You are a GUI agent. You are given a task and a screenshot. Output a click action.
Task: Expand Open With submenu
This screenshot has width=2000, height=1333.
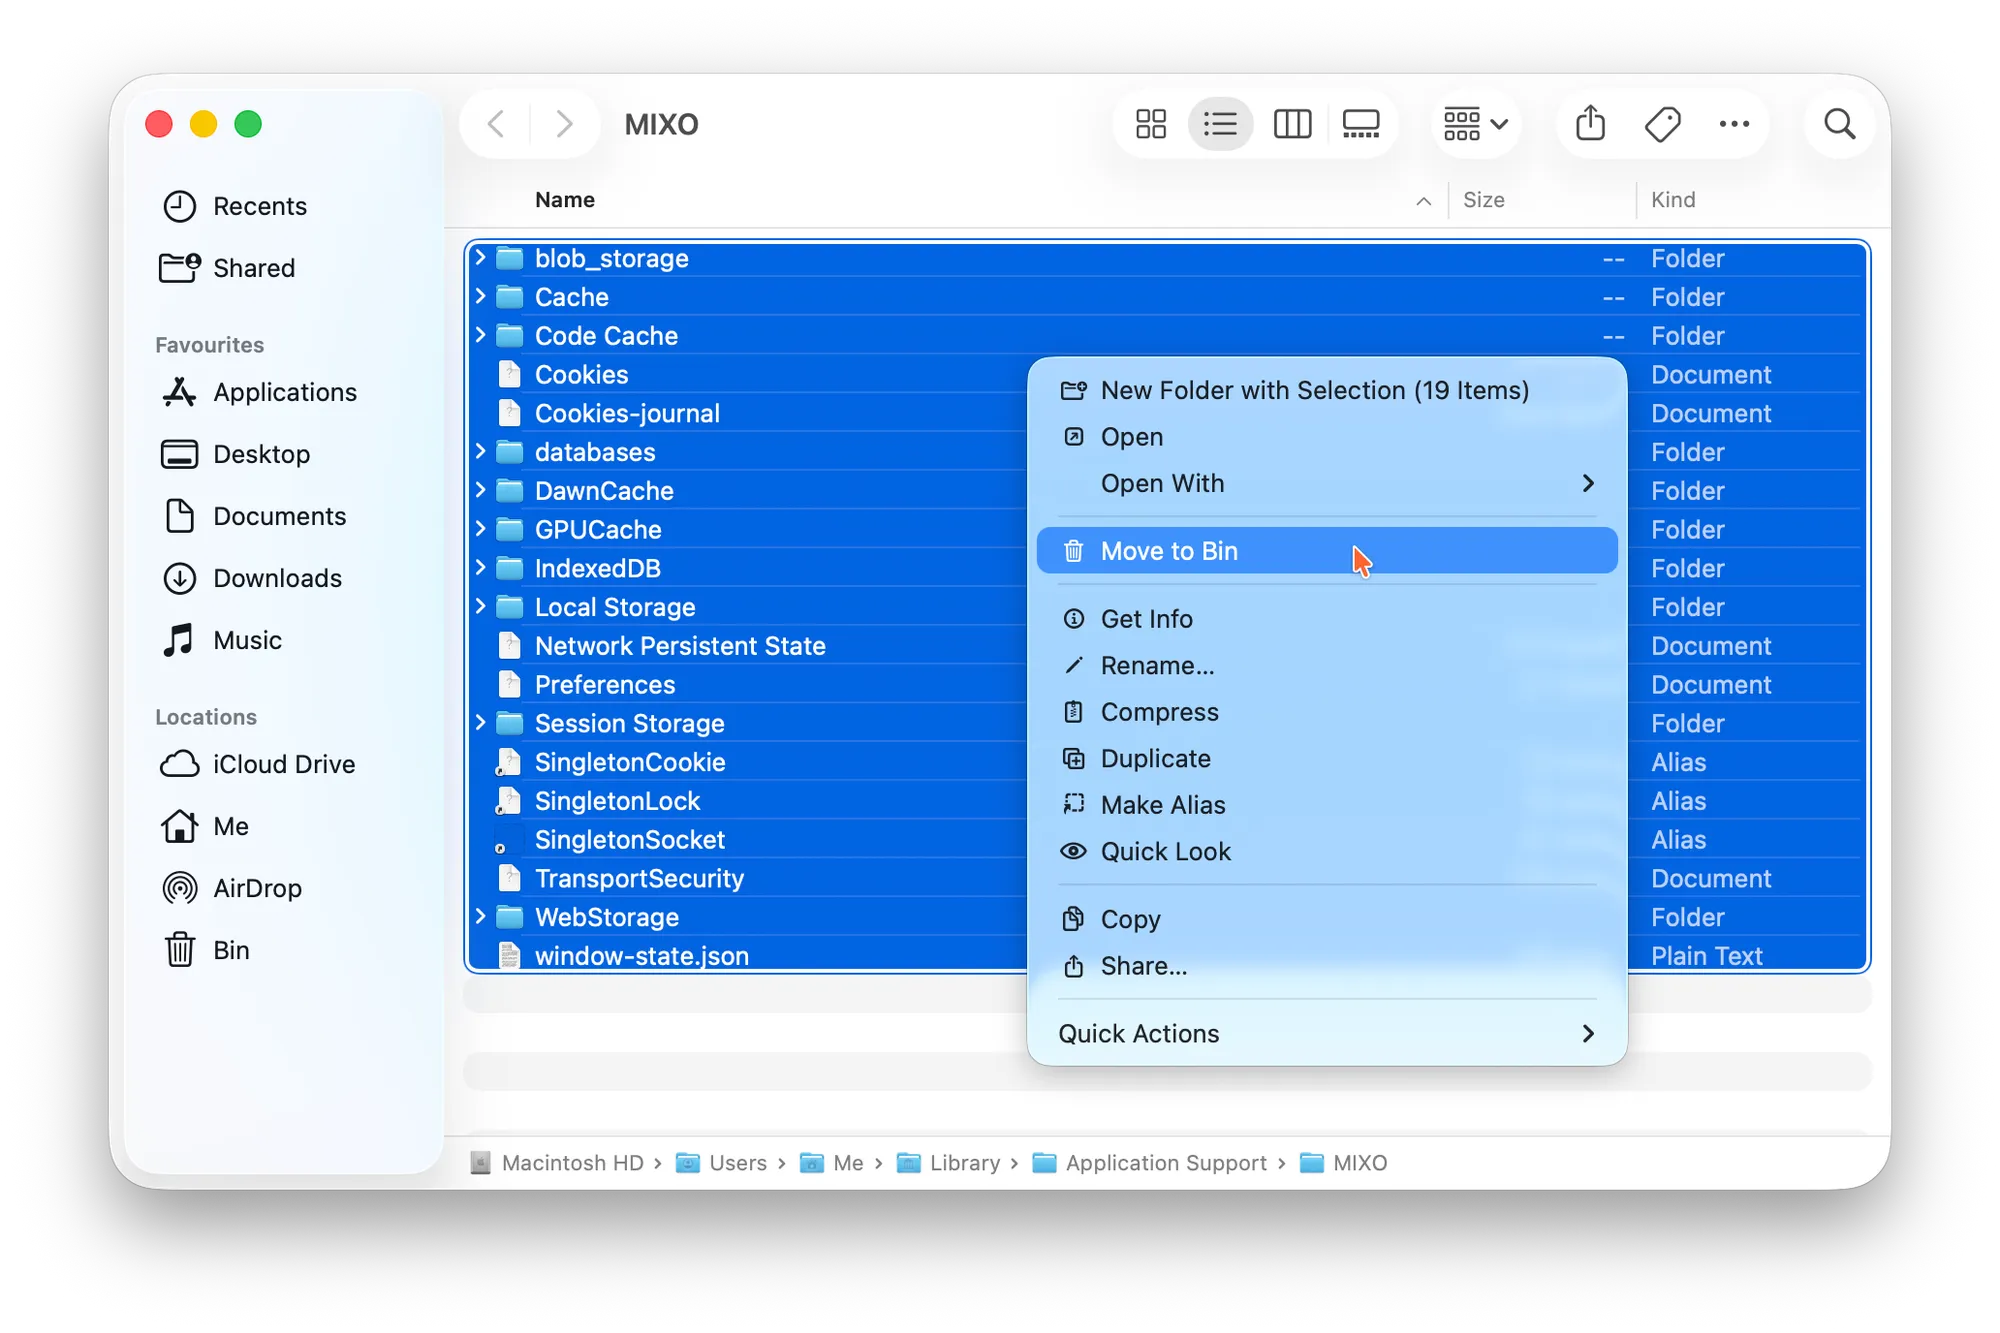[1326, 484]
